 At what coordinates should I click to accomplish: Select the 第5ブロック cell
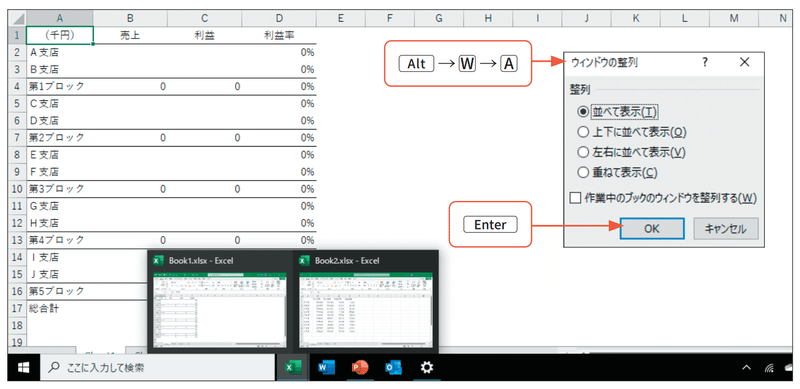(x=60, y=291)
